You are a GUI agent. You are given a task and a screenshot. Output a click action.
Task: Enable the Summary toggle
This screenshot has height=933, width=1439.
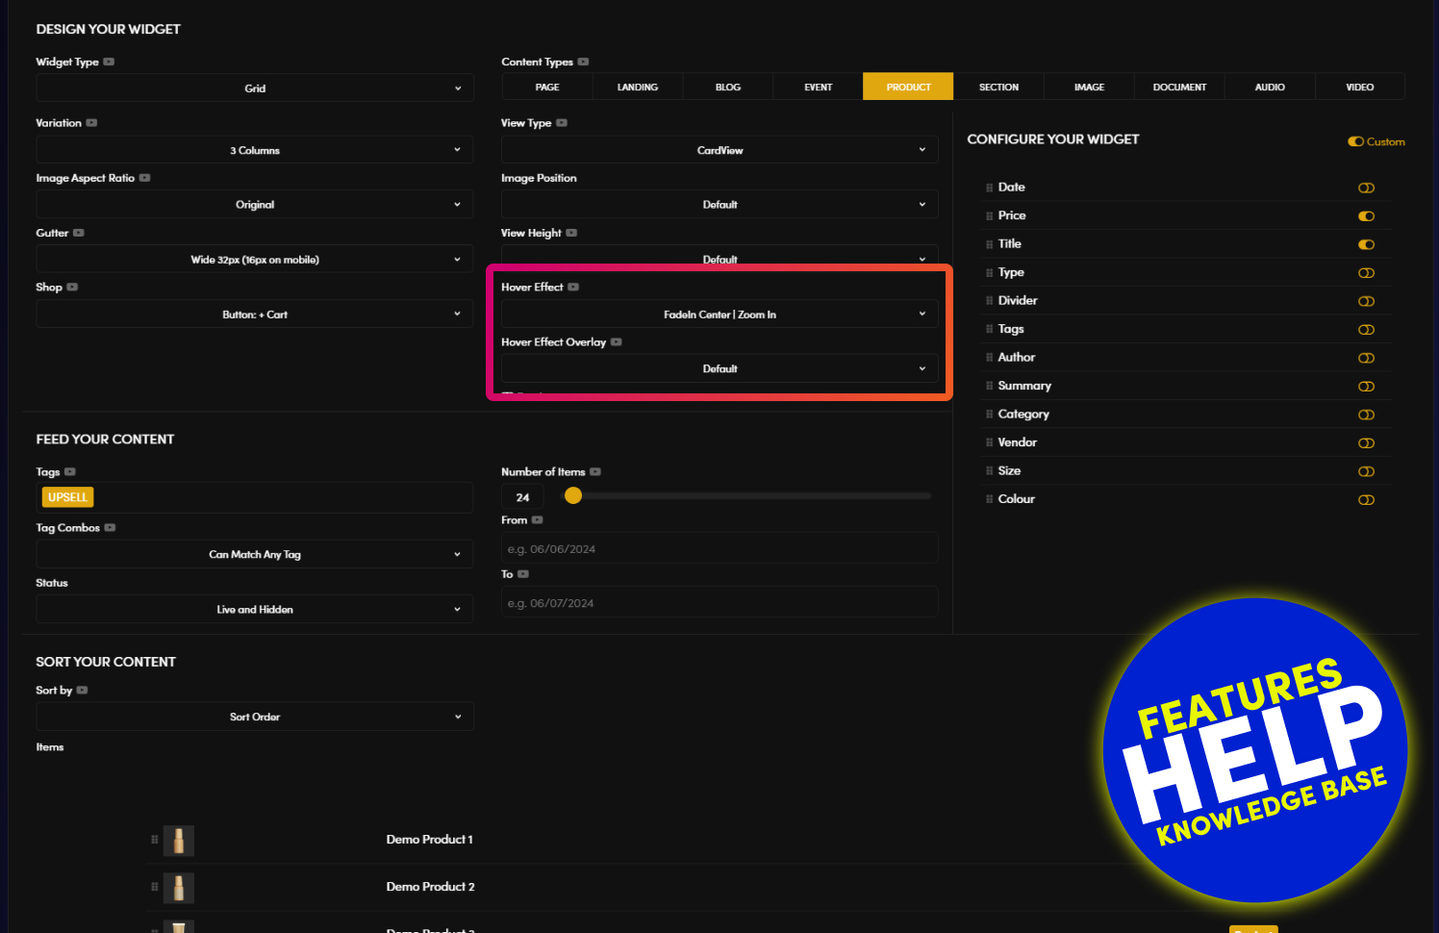point(1366,386)
